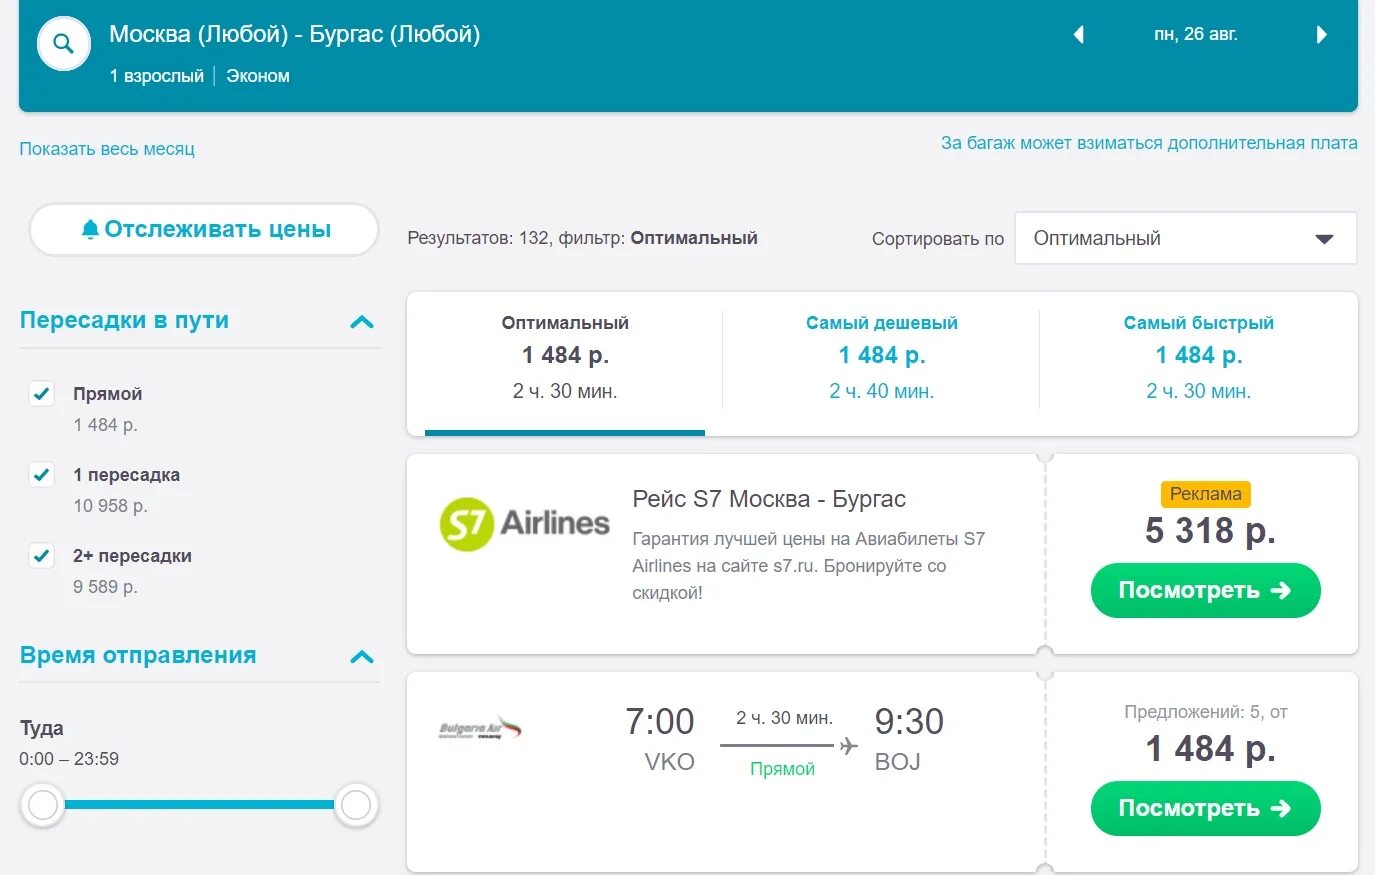This screenshot has height=875, width=1375.
Task: Click the departure time slider track
Action: (x=199, y=804)
